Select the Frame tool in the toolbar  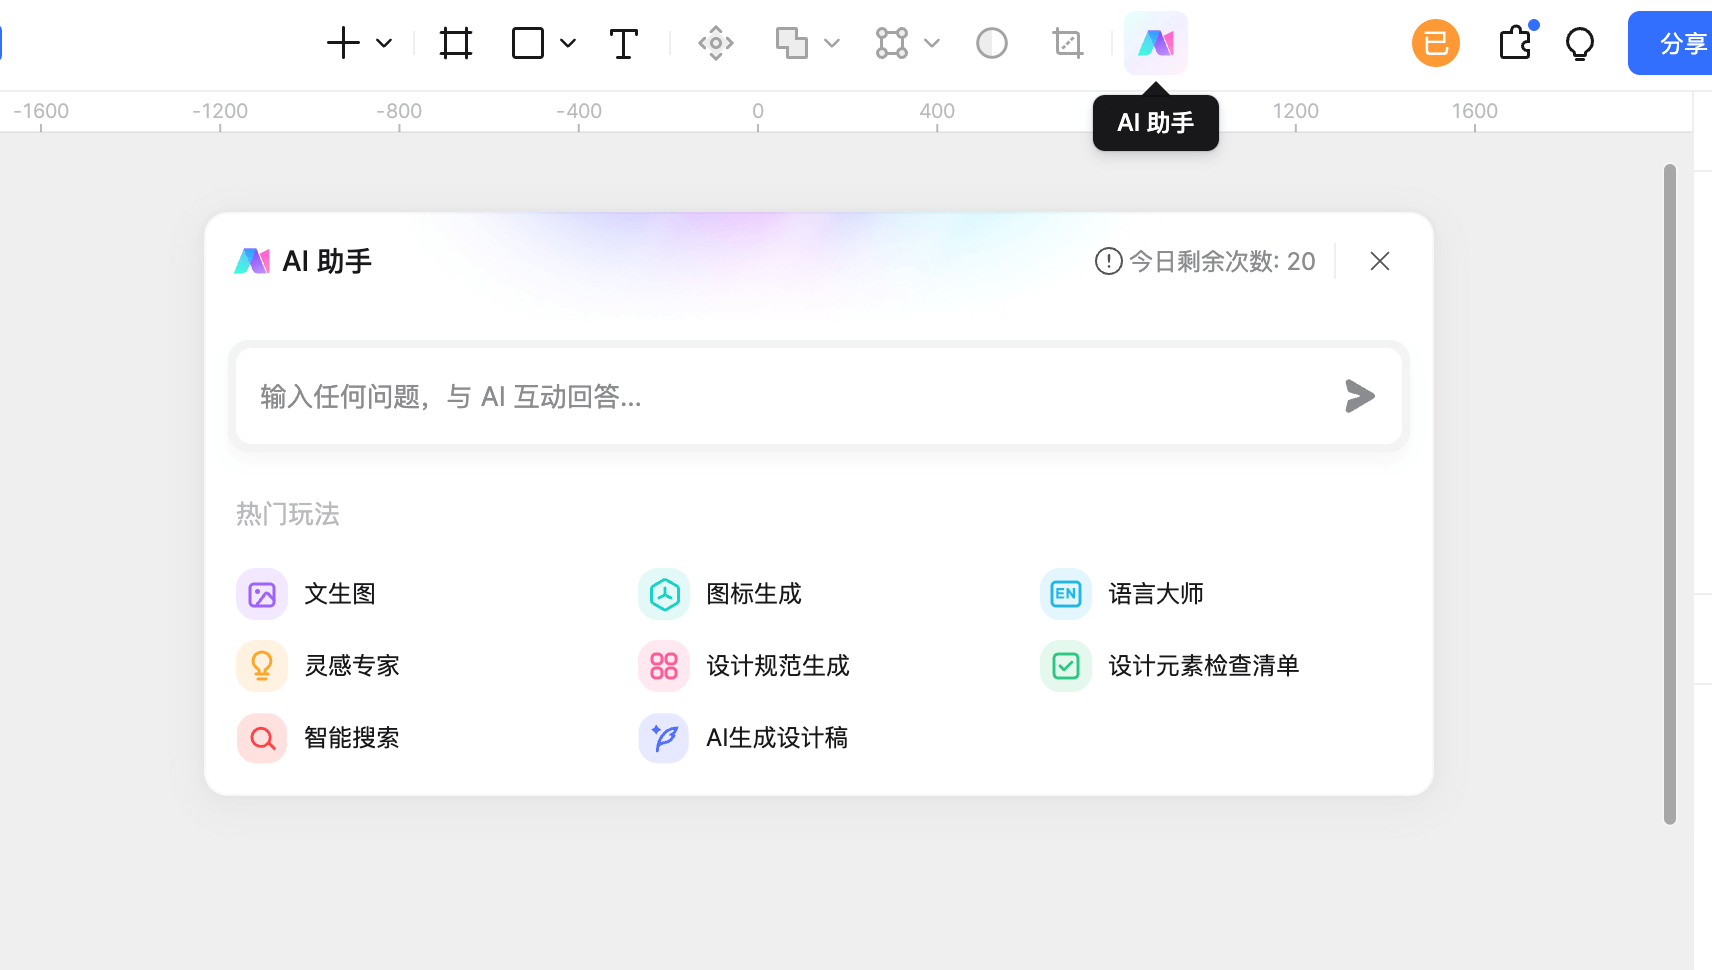click(455, 43)
